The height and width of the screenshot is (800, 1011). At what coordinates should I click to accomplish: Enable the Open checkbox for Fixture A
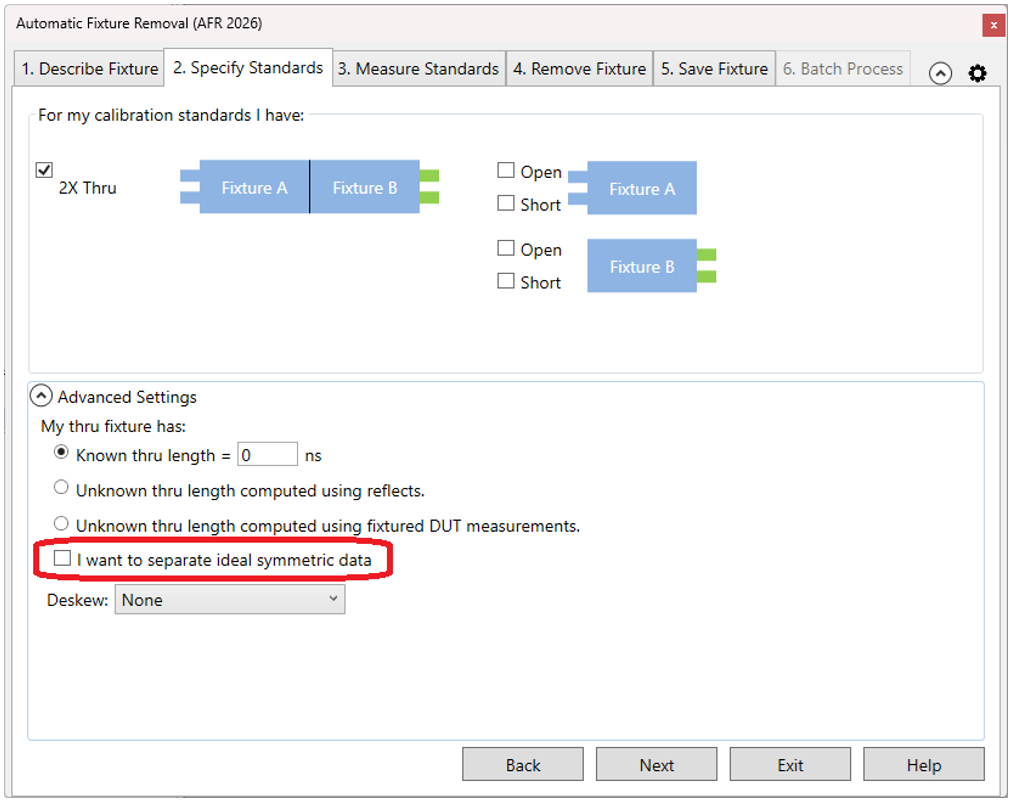coord(506,171)
